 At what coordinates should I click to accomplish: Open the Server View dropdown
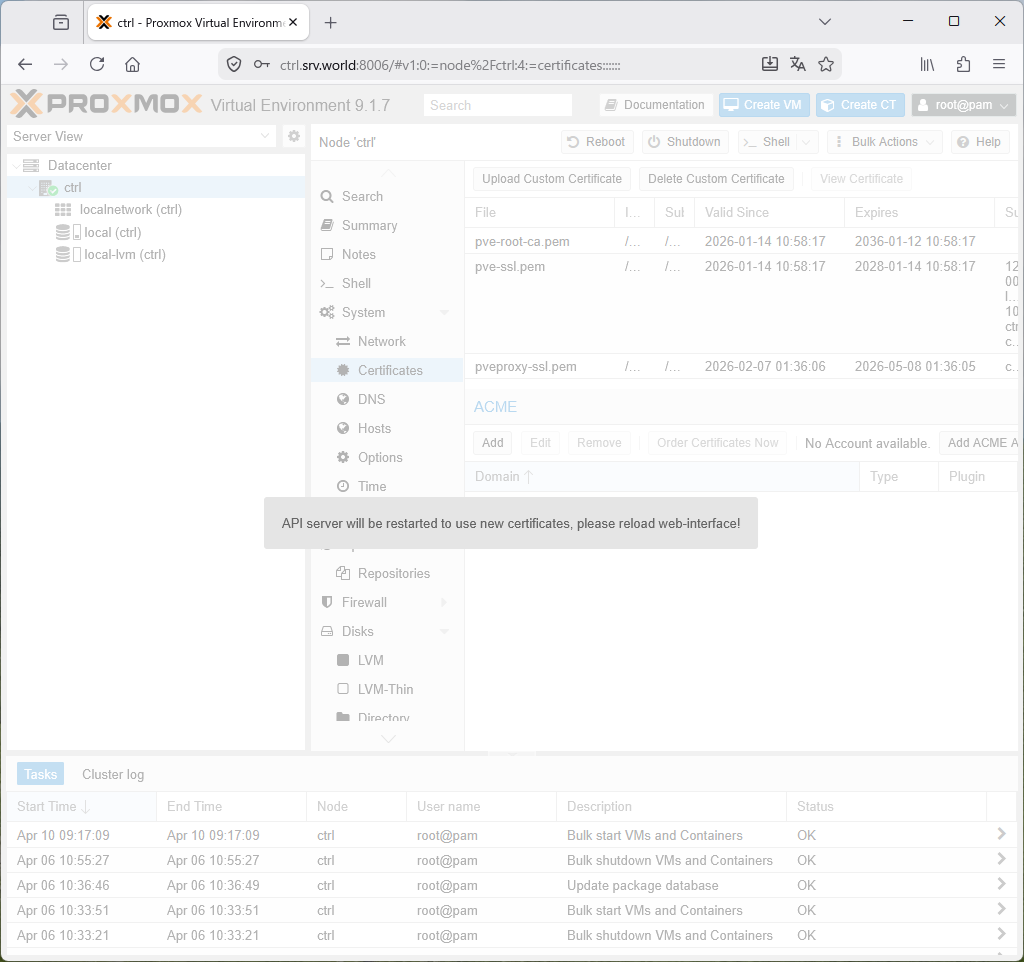[141, 136]
